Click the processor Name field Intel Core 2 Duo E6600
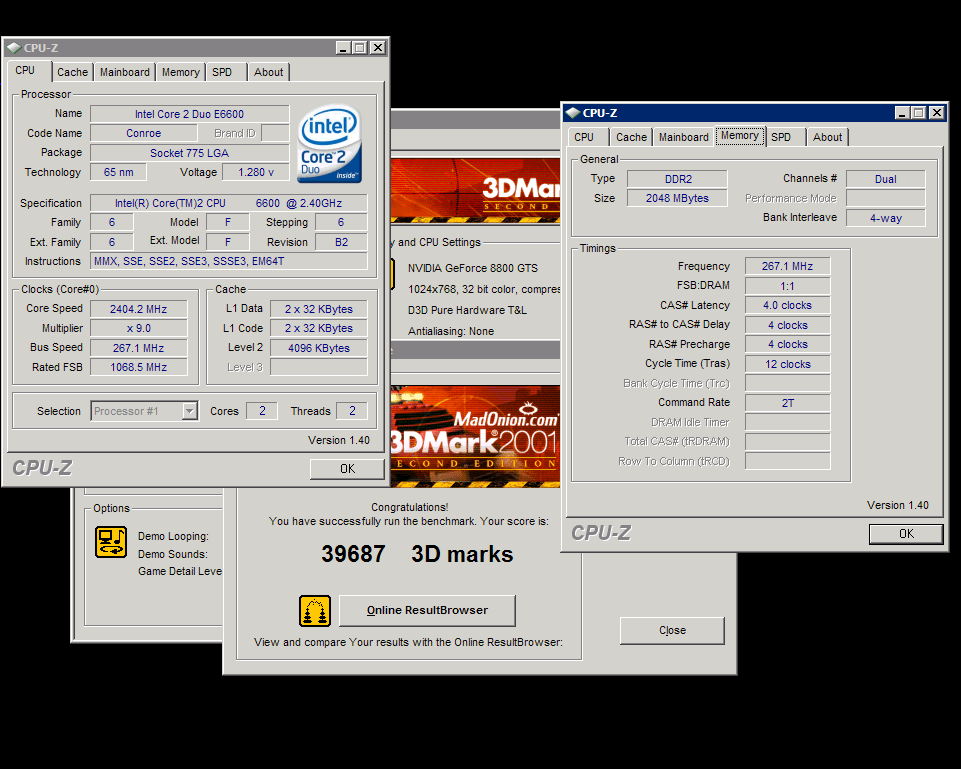This screenshot has height=769, width=961. [189, 114]
